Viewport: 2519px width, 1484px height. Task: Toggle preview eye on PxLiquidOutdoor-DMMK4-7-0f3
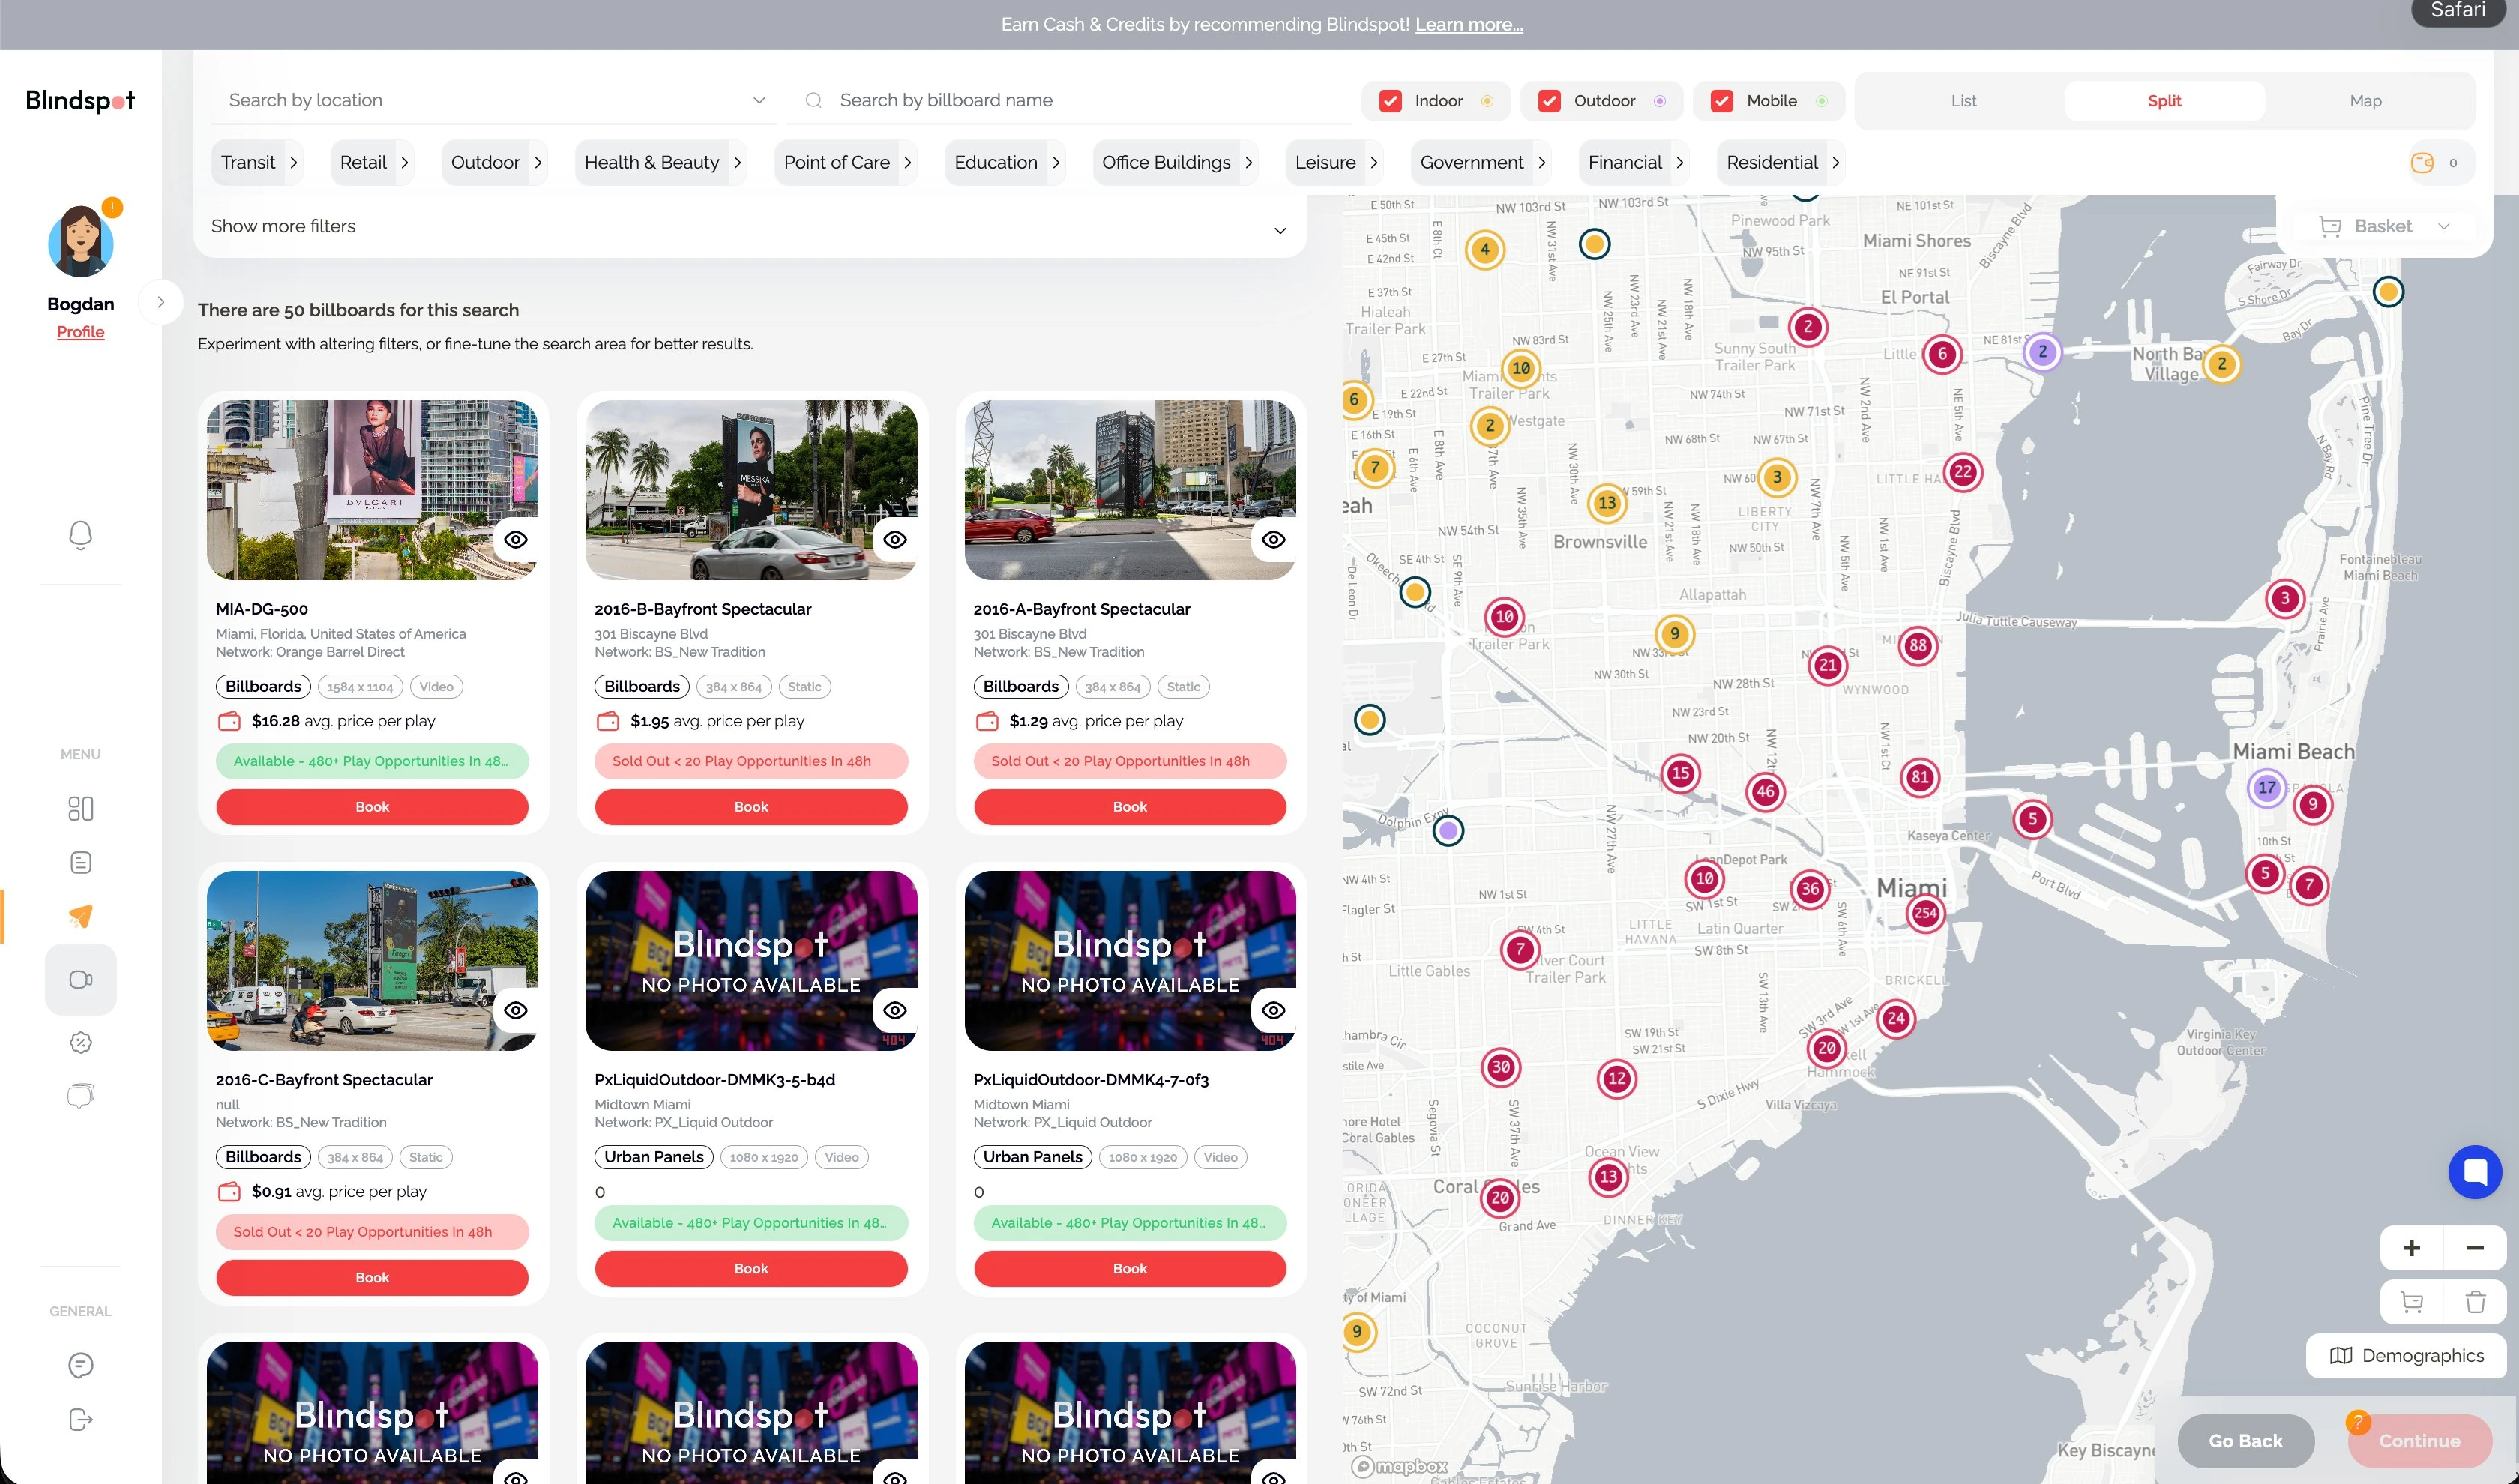[x=1273, y=1010]
